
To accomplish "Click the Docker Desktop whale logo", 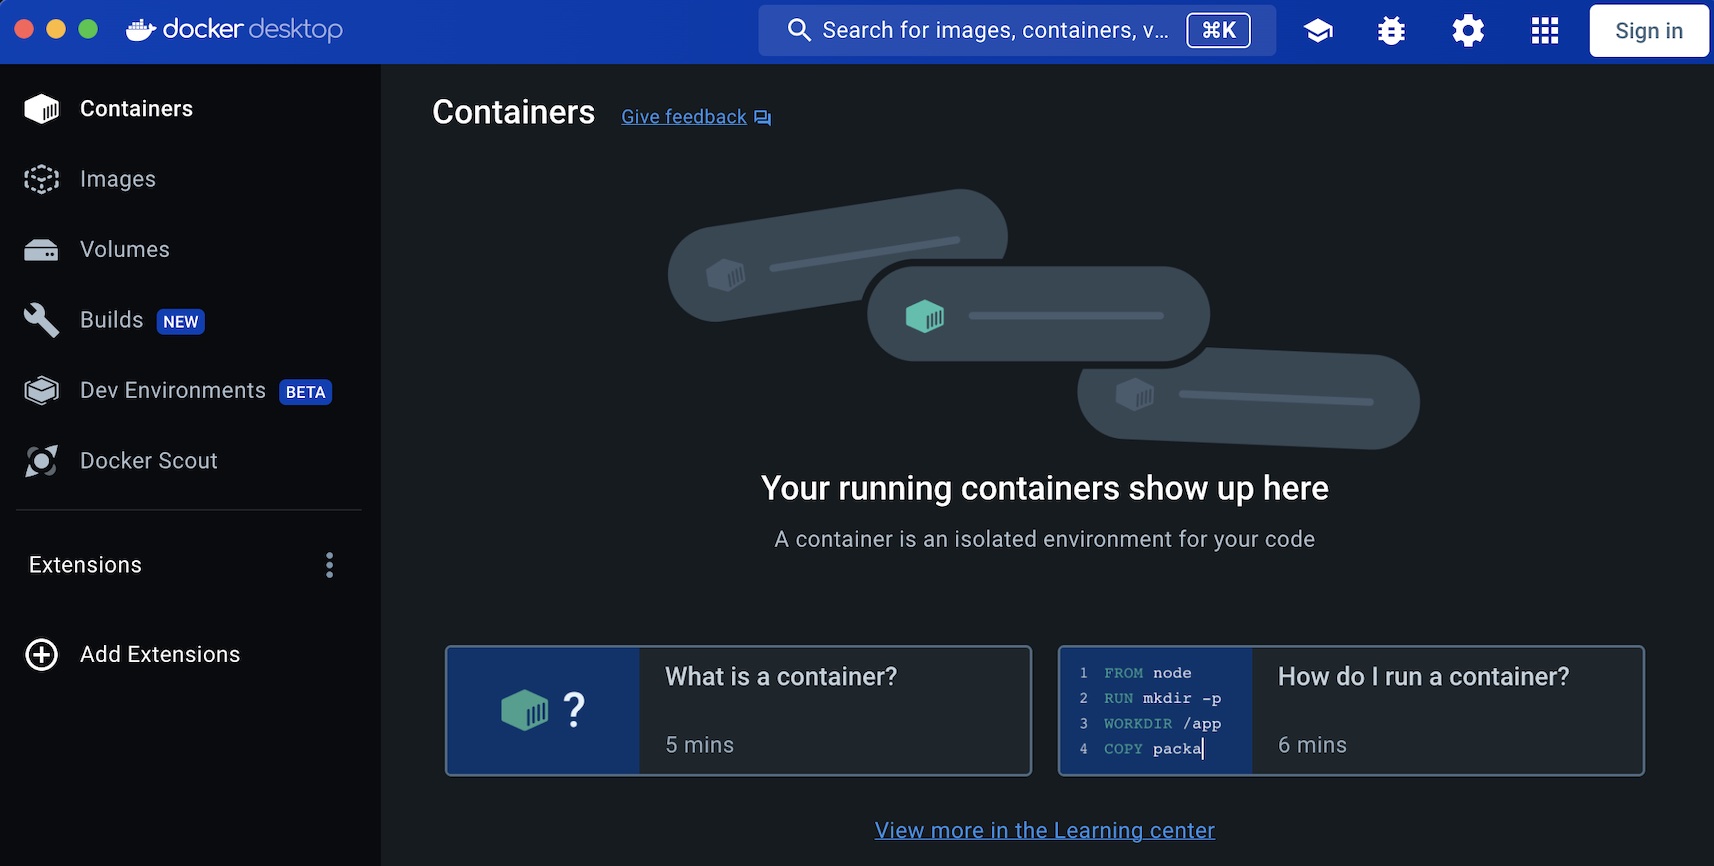I will coord(141,30).
